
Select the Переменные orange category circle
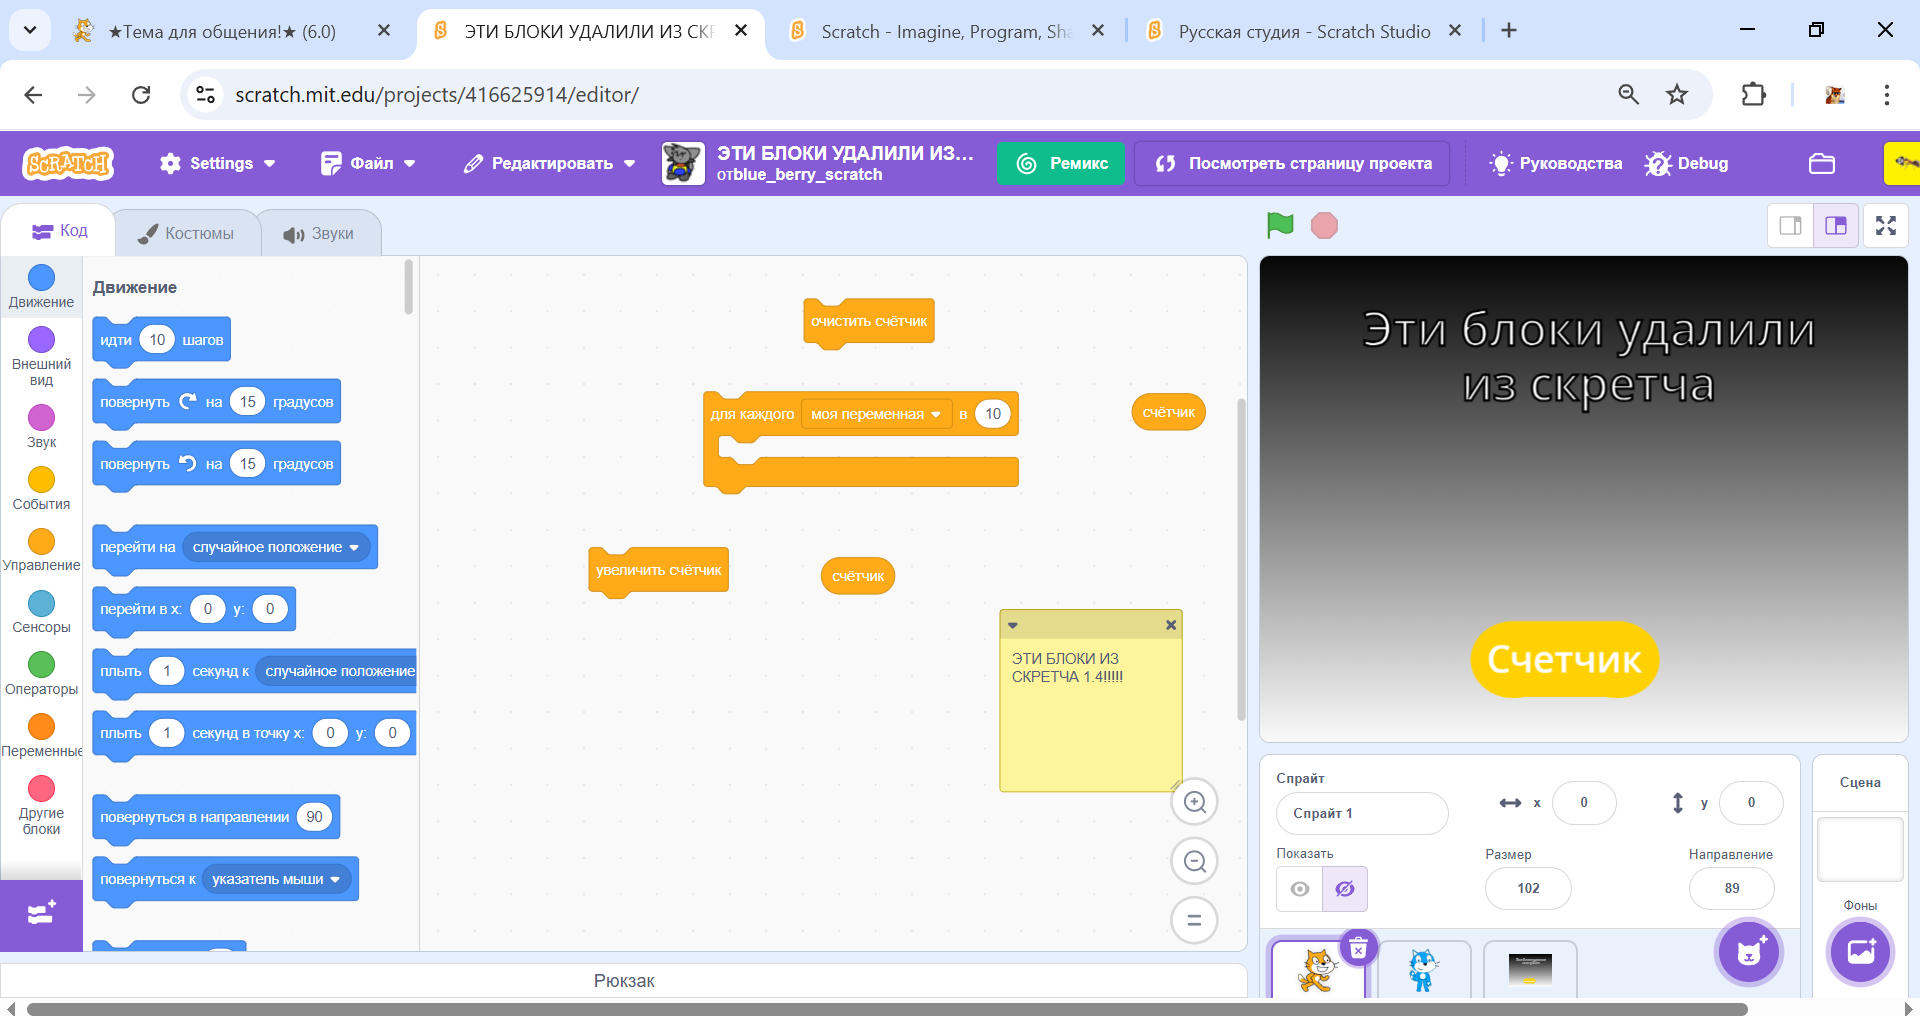41,727
